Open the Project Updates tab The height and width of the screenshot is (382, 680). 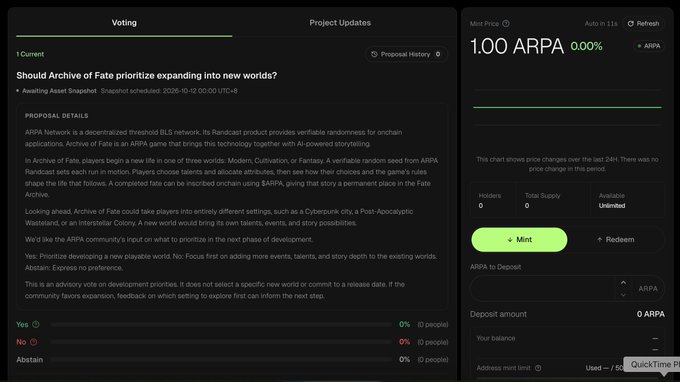[340, 23]
